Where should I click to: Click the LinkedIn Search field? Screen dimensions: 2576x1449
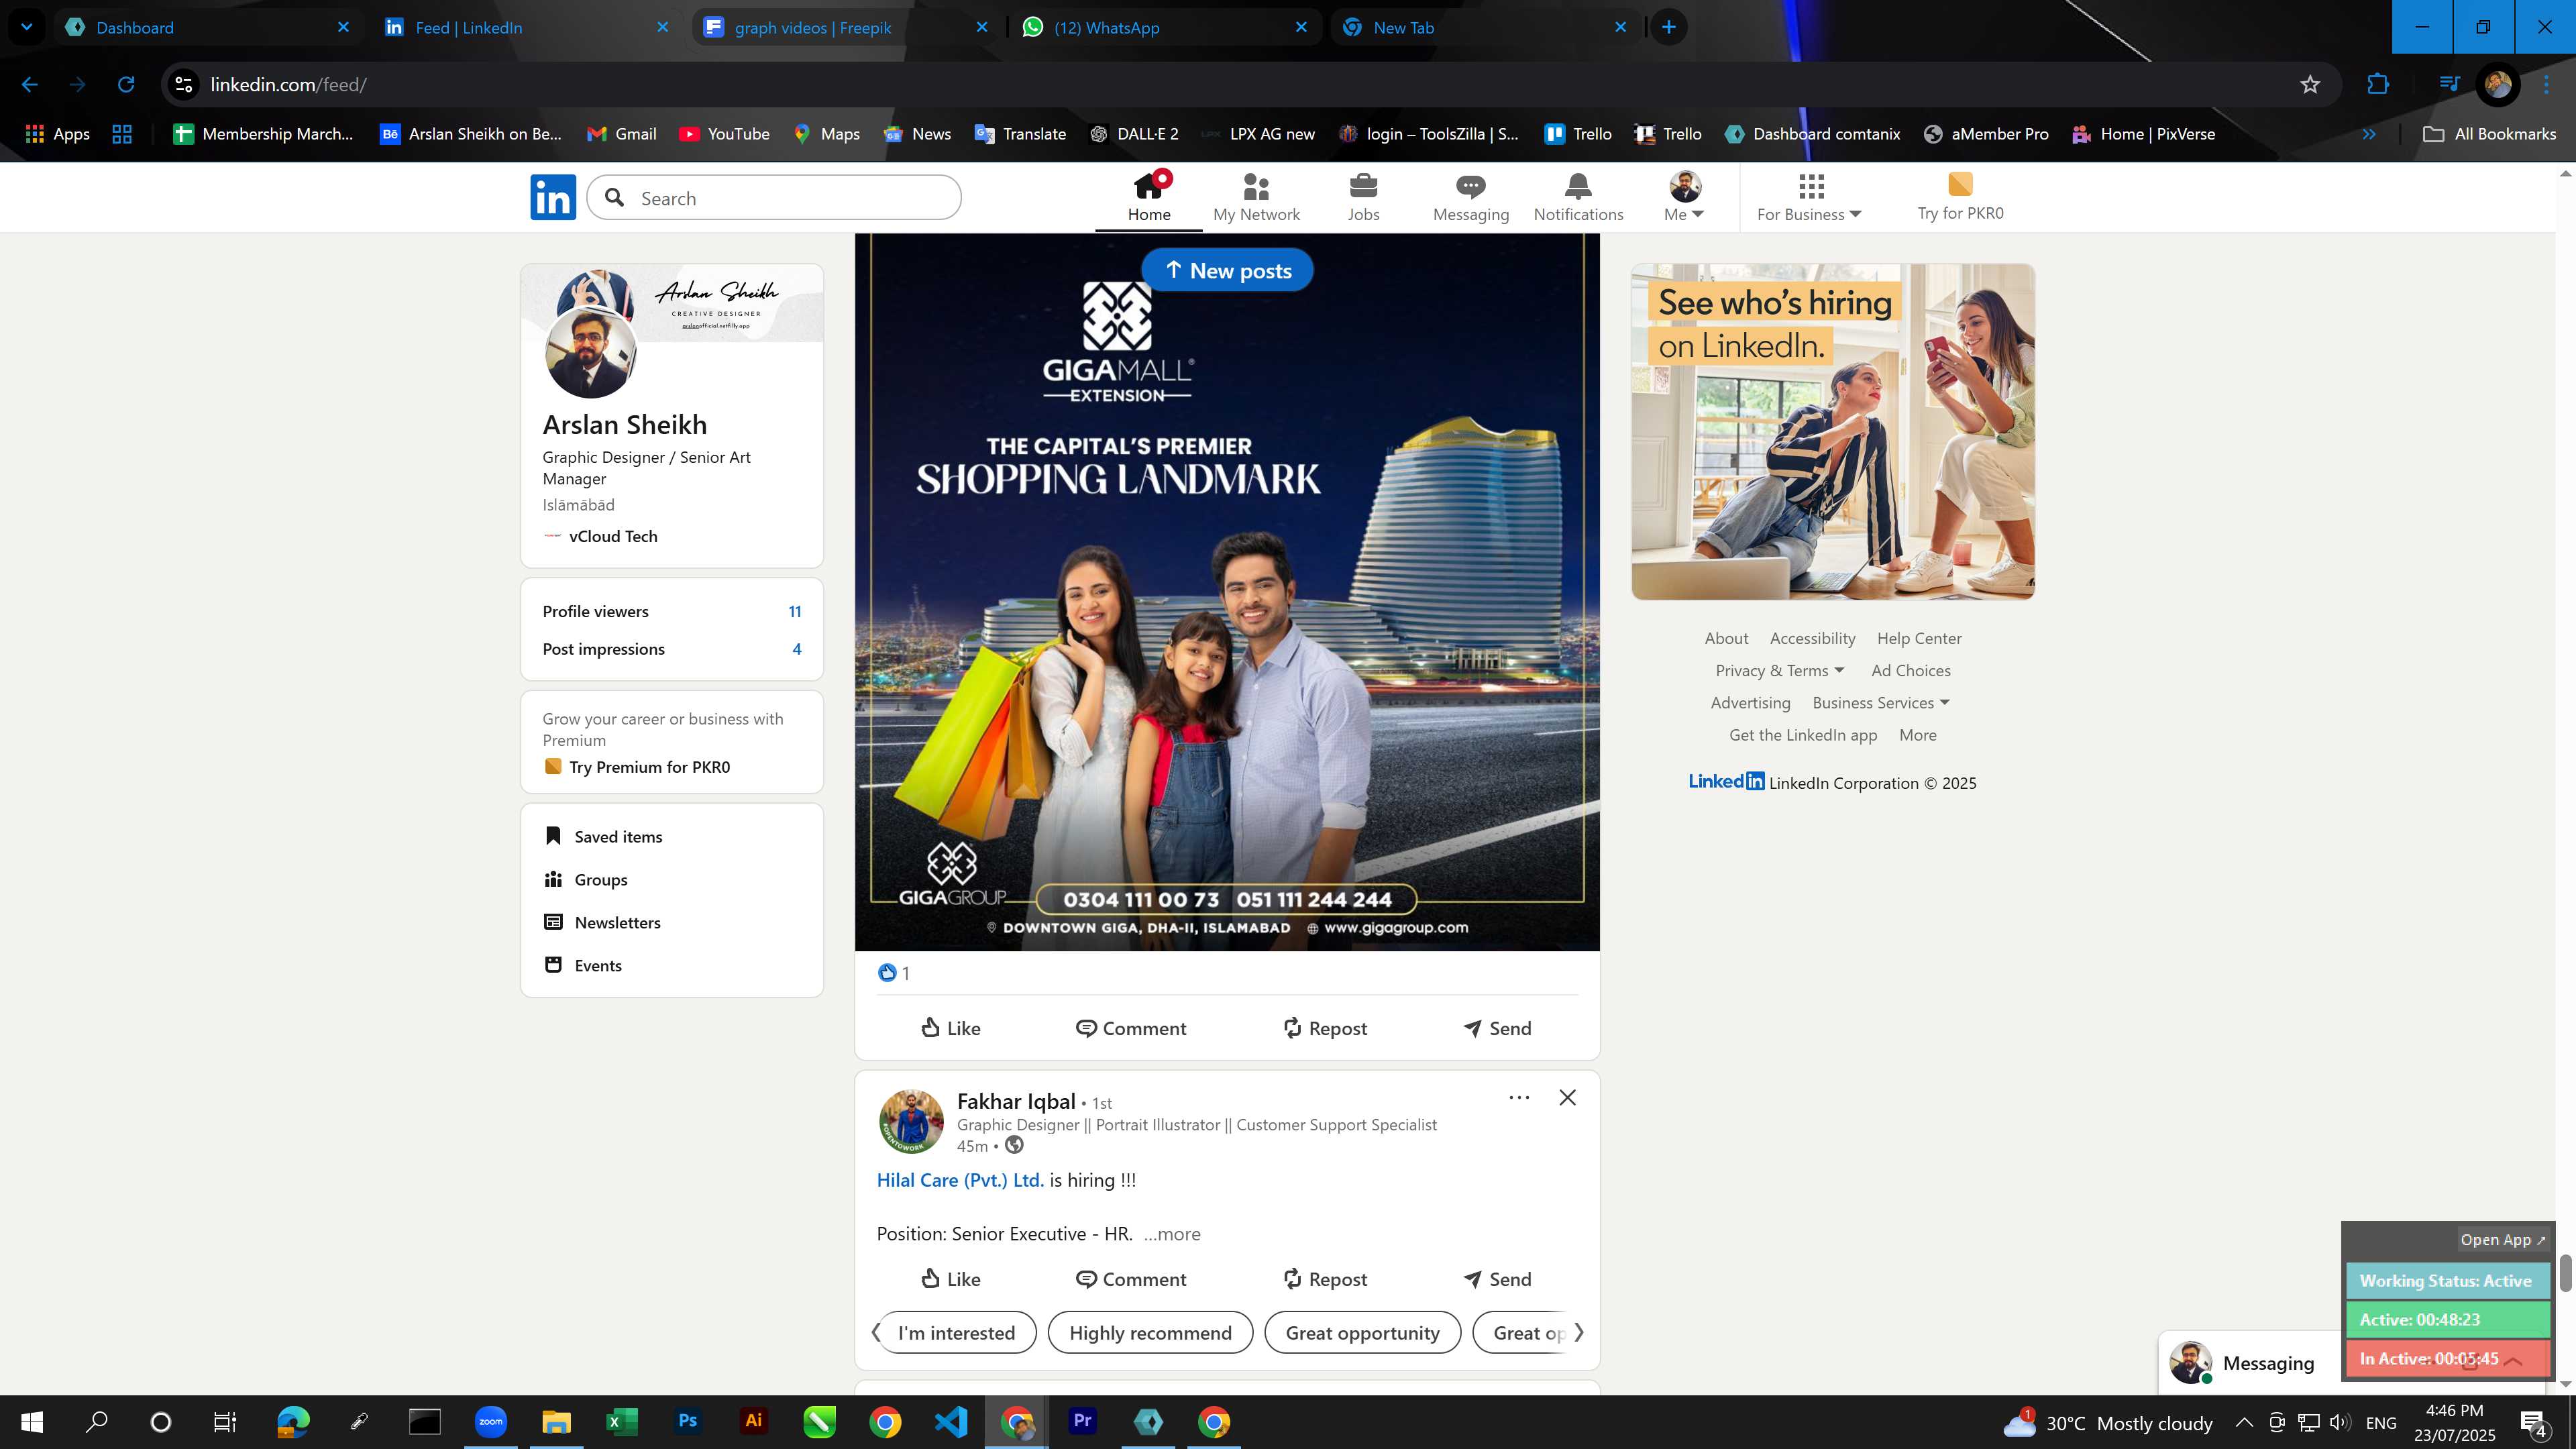[x=774, y=198]
